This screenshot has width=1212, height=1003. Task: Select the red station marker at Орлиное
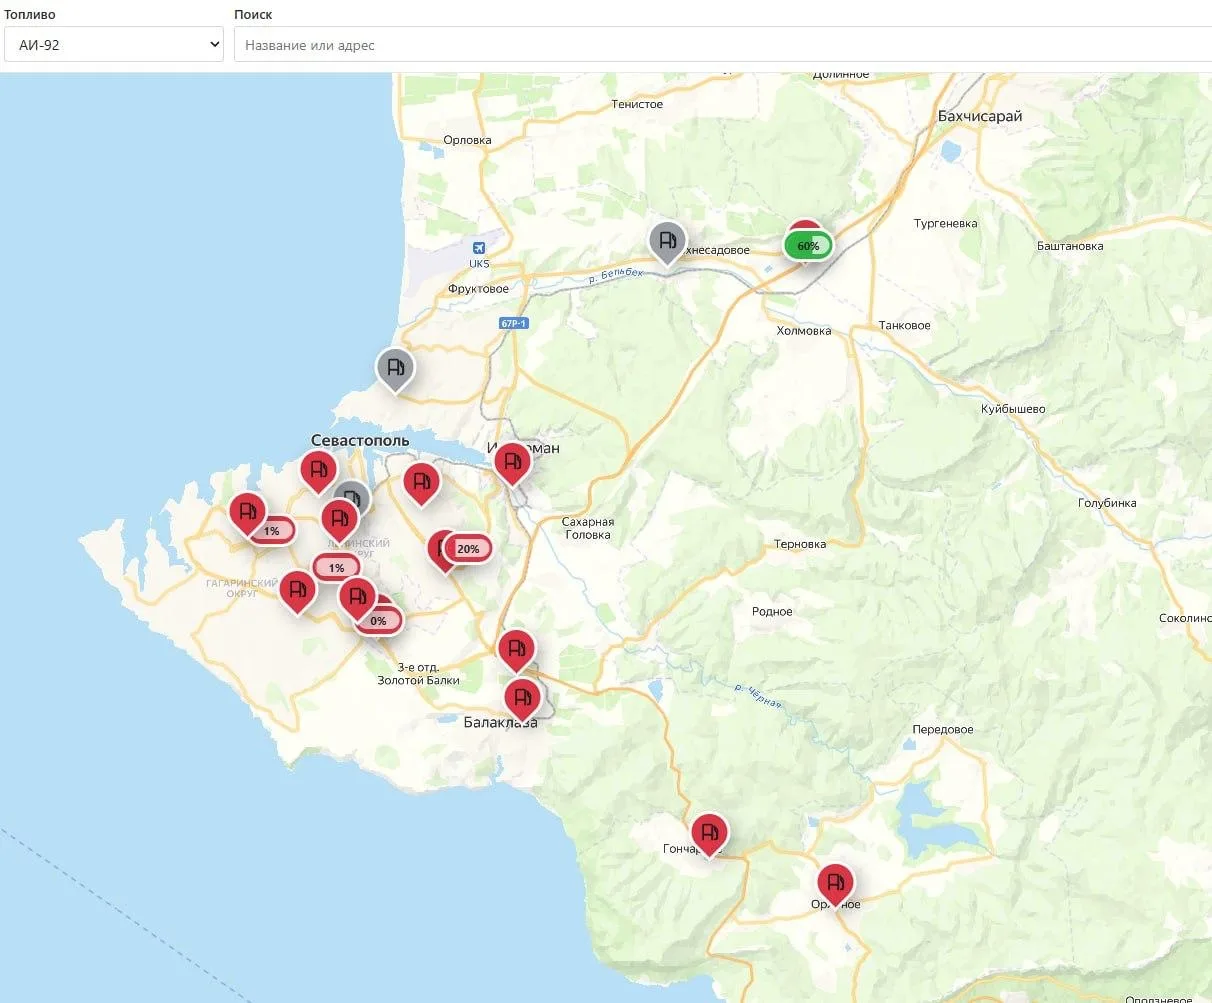tap(835, 884)
